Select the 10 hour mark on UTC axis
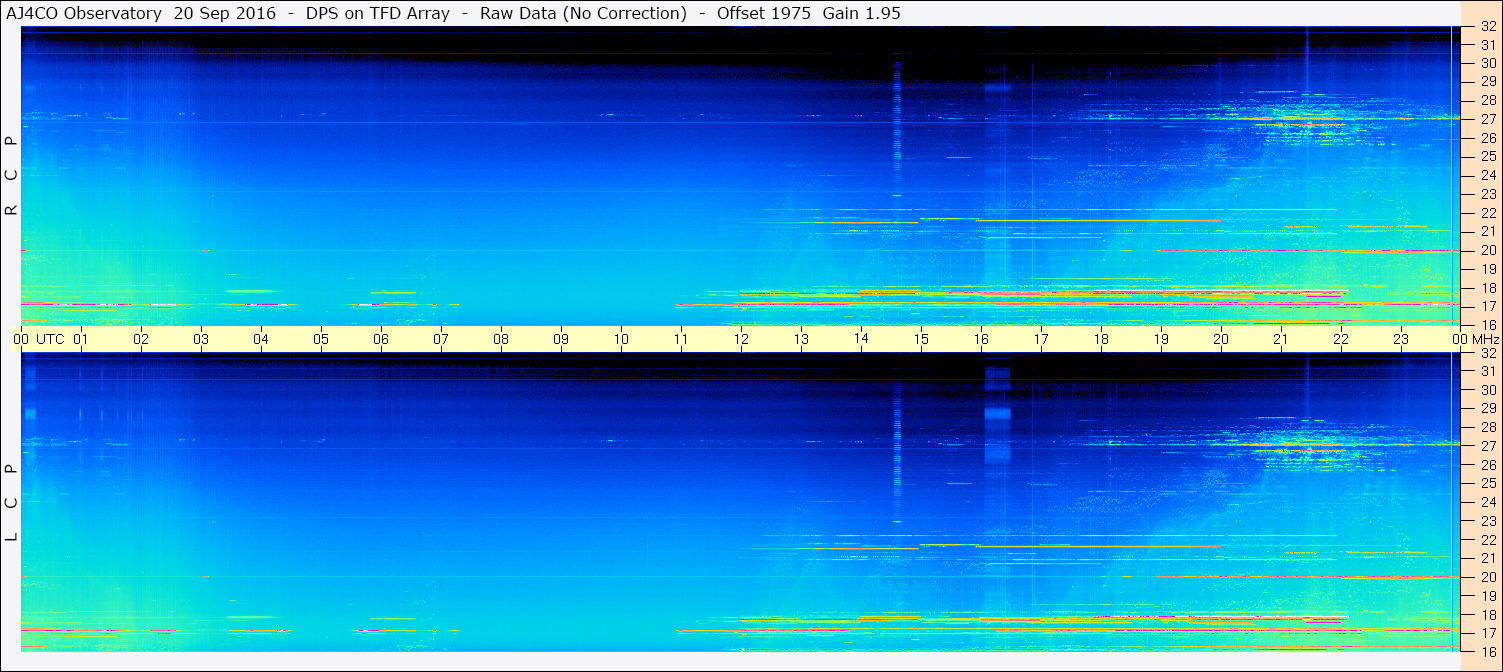Screen dimensions: 1503x672 tap(621, 339)
